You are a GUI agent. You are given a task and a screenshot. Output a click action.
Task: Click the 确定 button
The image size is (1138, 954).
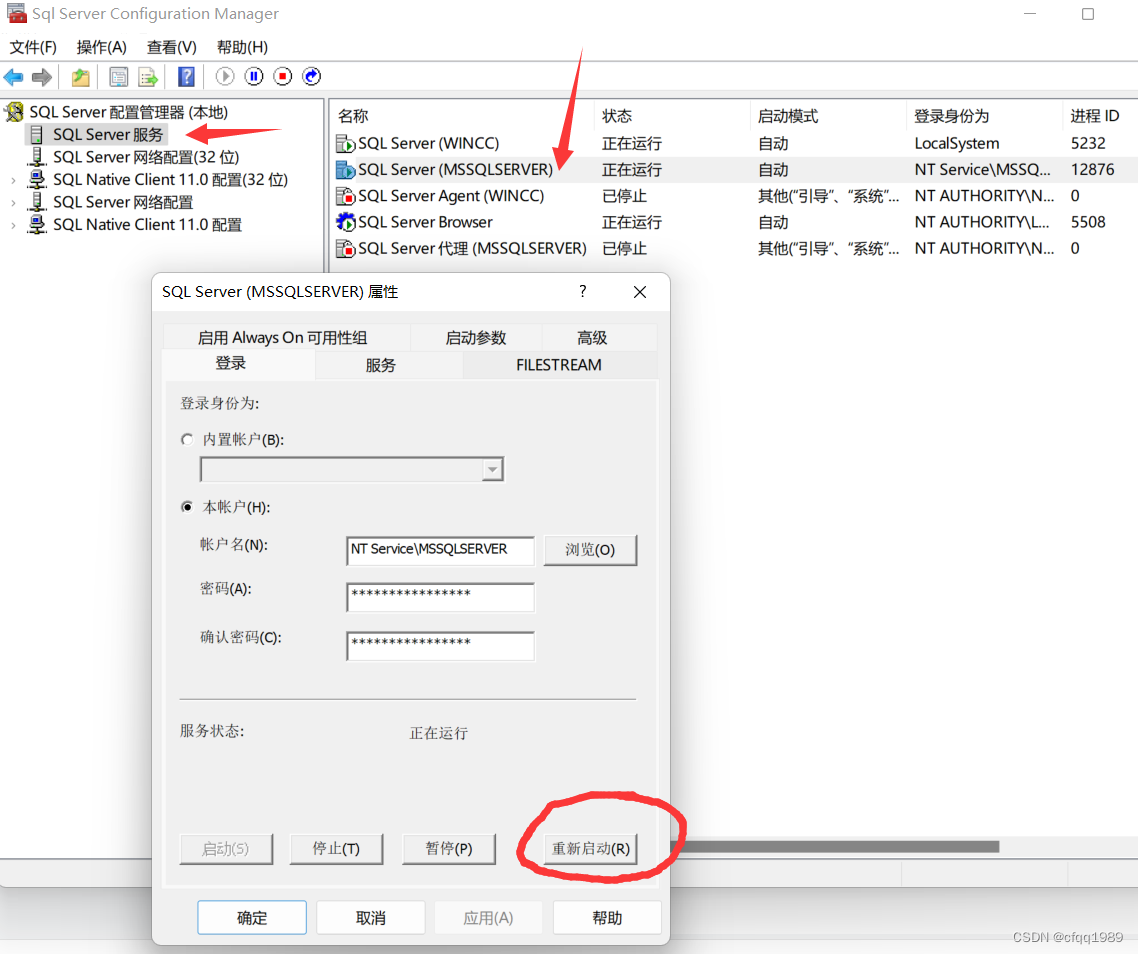point(252,918)
